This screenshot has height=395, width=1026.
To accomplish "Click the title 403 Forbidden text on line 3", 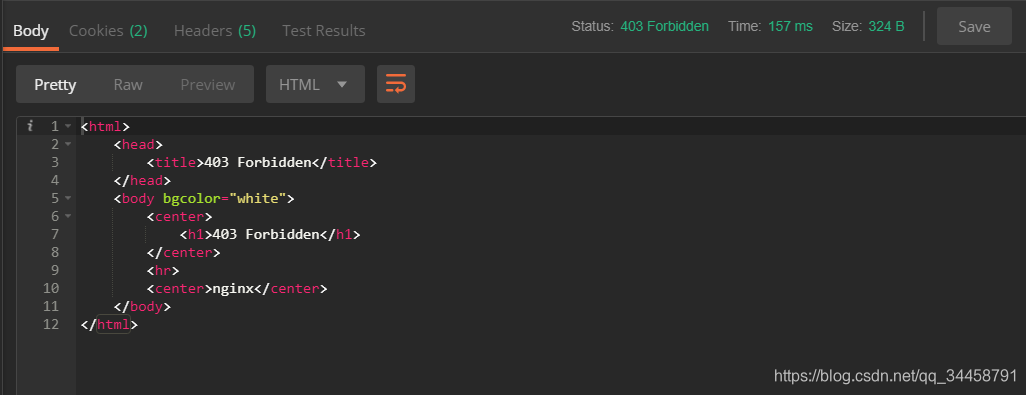I will [258, 162].
